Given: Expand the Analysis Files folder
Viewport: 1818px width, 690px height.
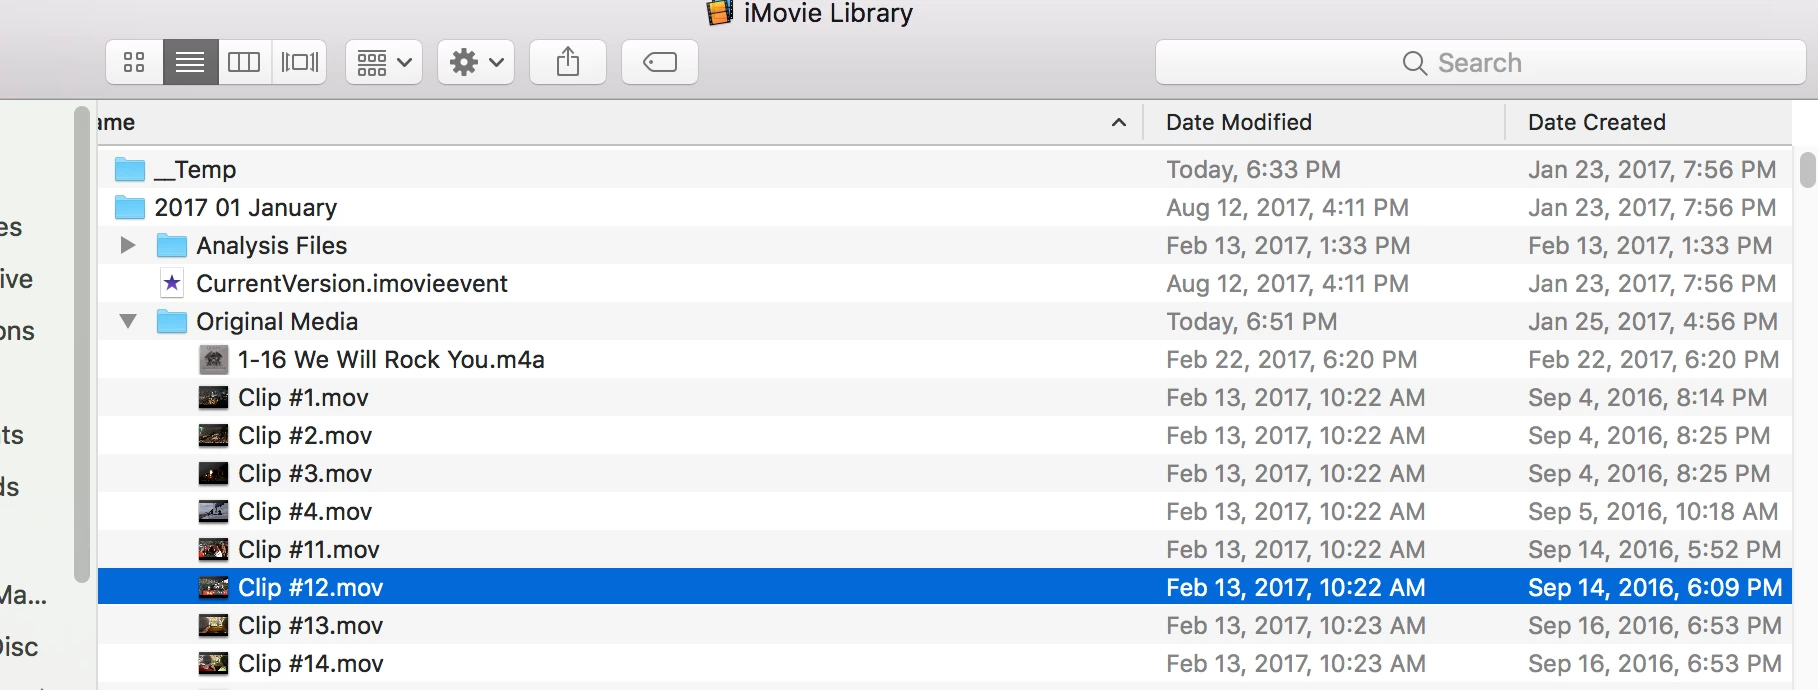Looking at the screenshot, I should click(x=127, y=245).
